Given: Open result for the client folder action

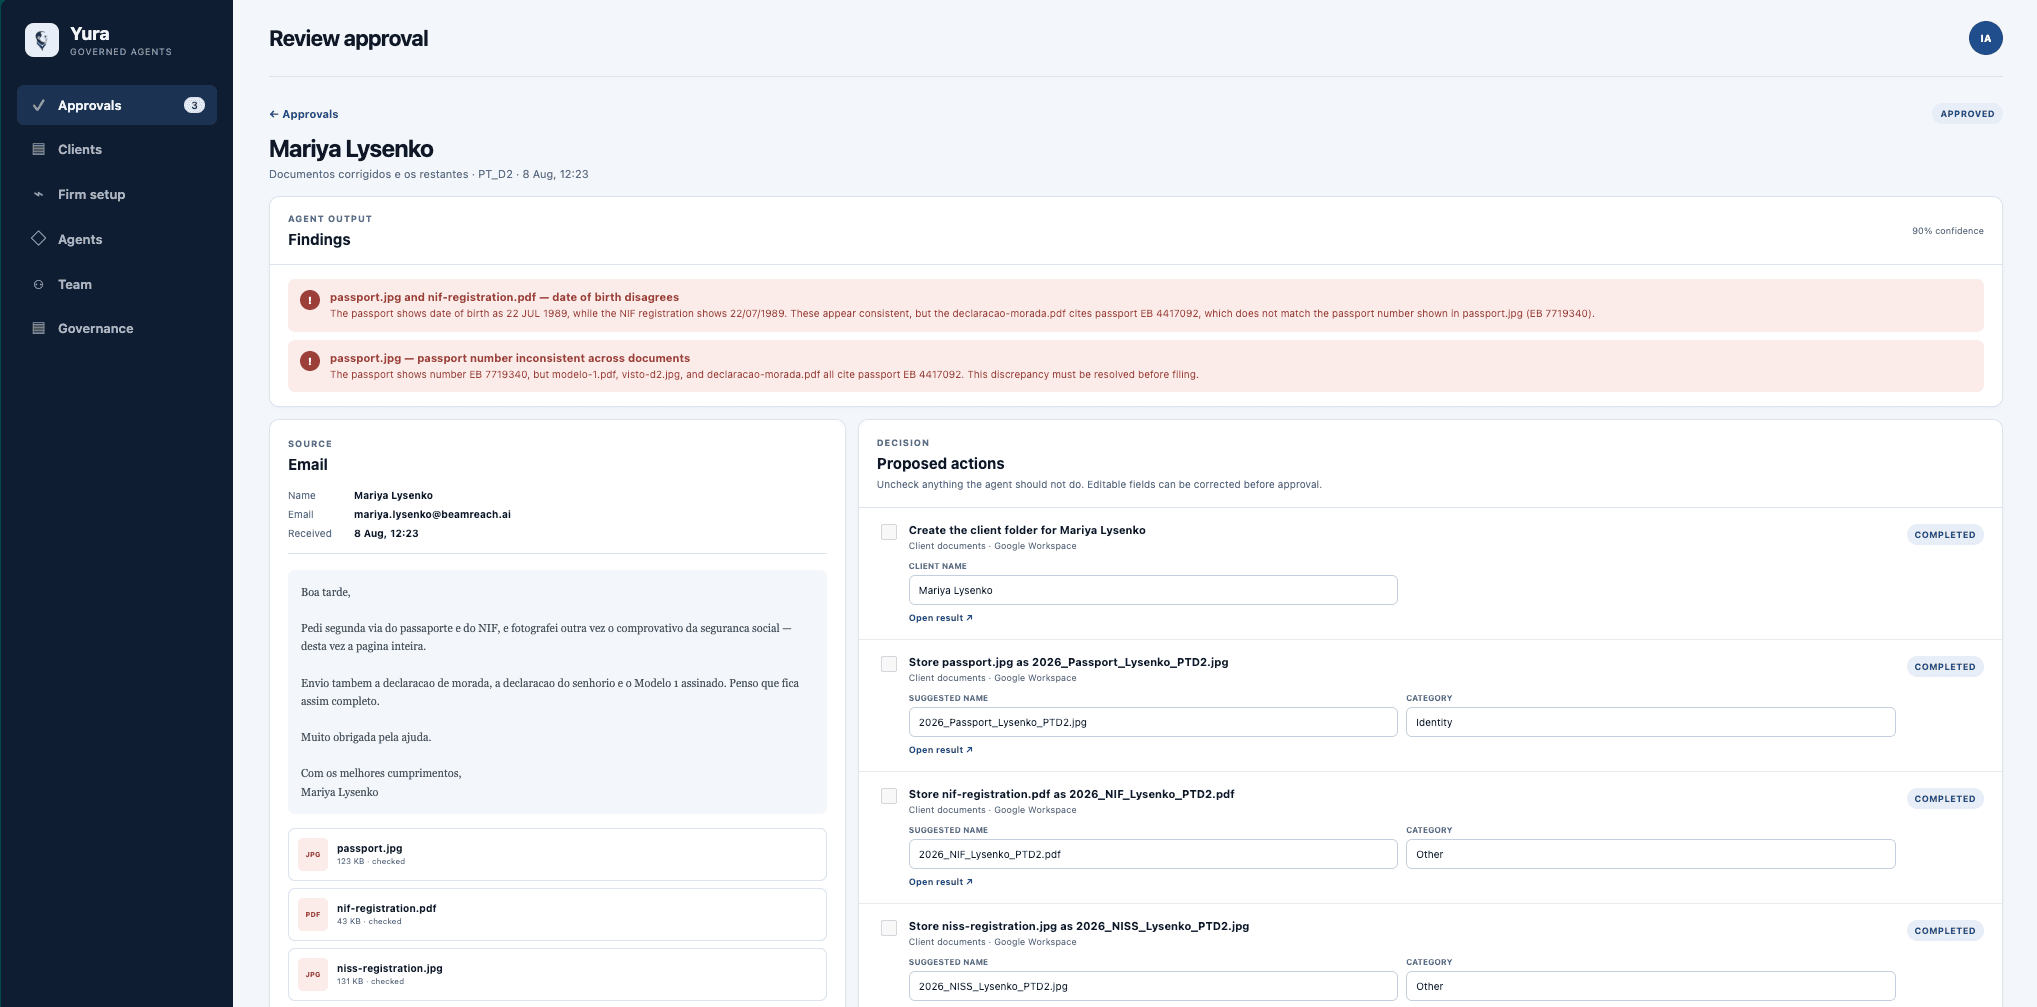Looking at the screenshot, I should coord(940,618).
